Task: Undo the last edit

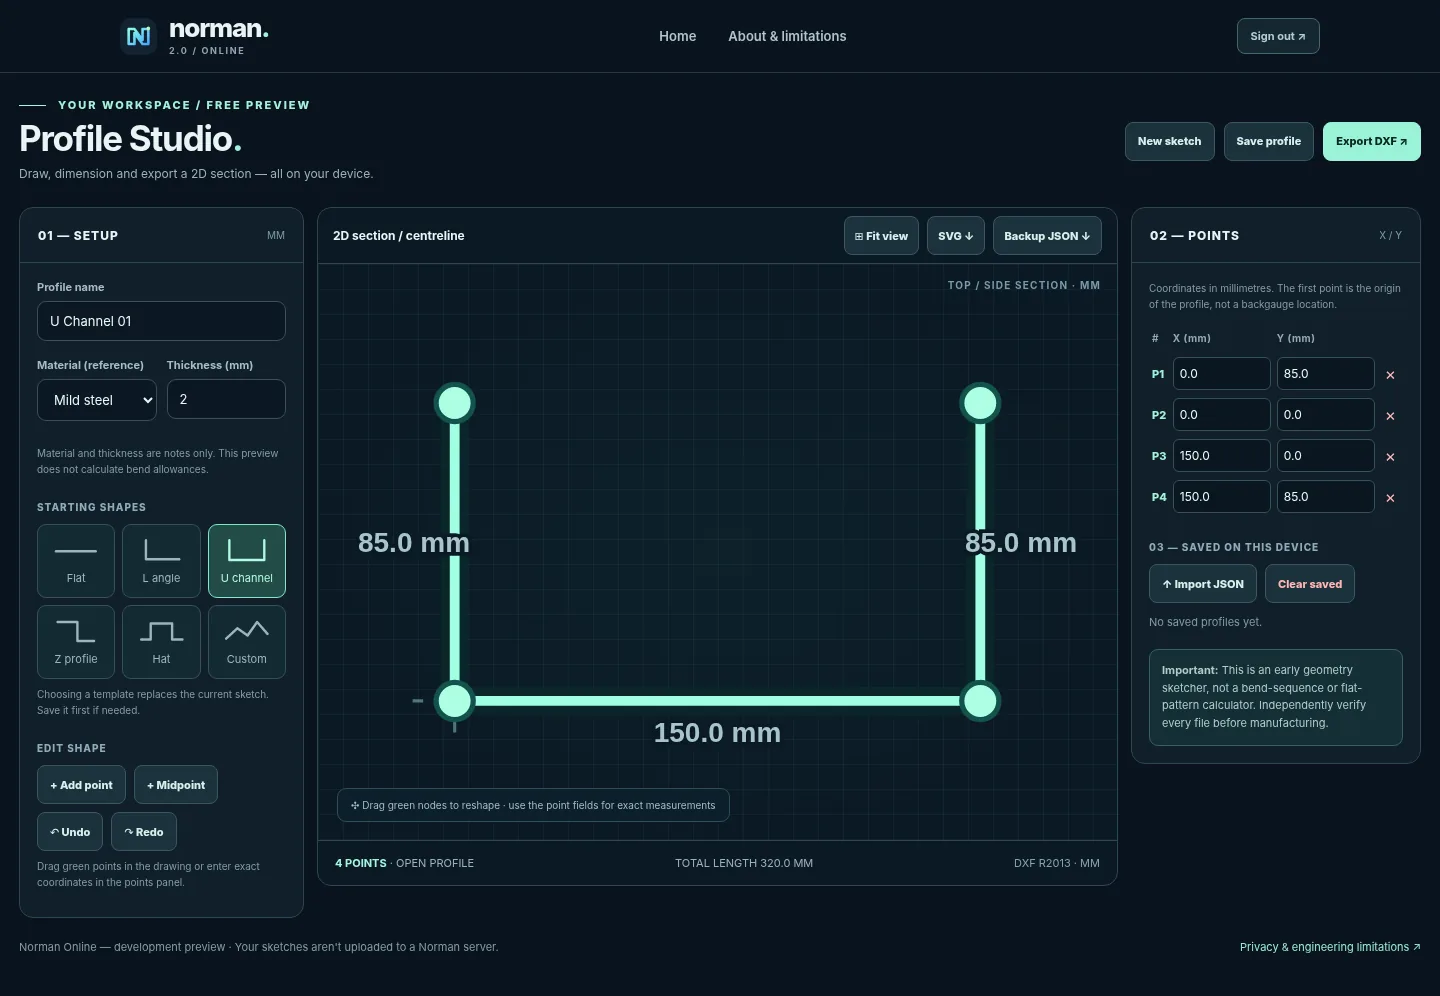Action: pos(70,832)
